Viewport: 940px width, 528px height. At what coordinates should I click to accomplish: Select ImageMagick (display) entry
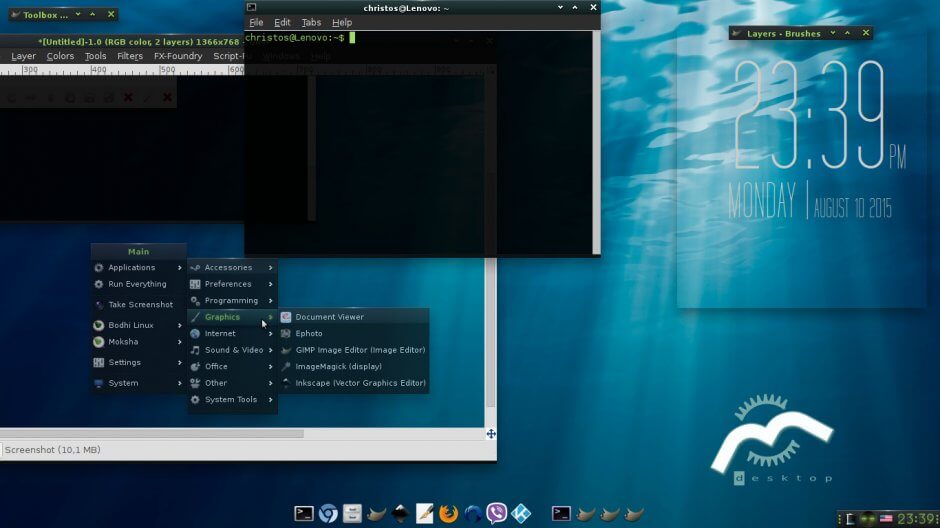tap(354, 367)
